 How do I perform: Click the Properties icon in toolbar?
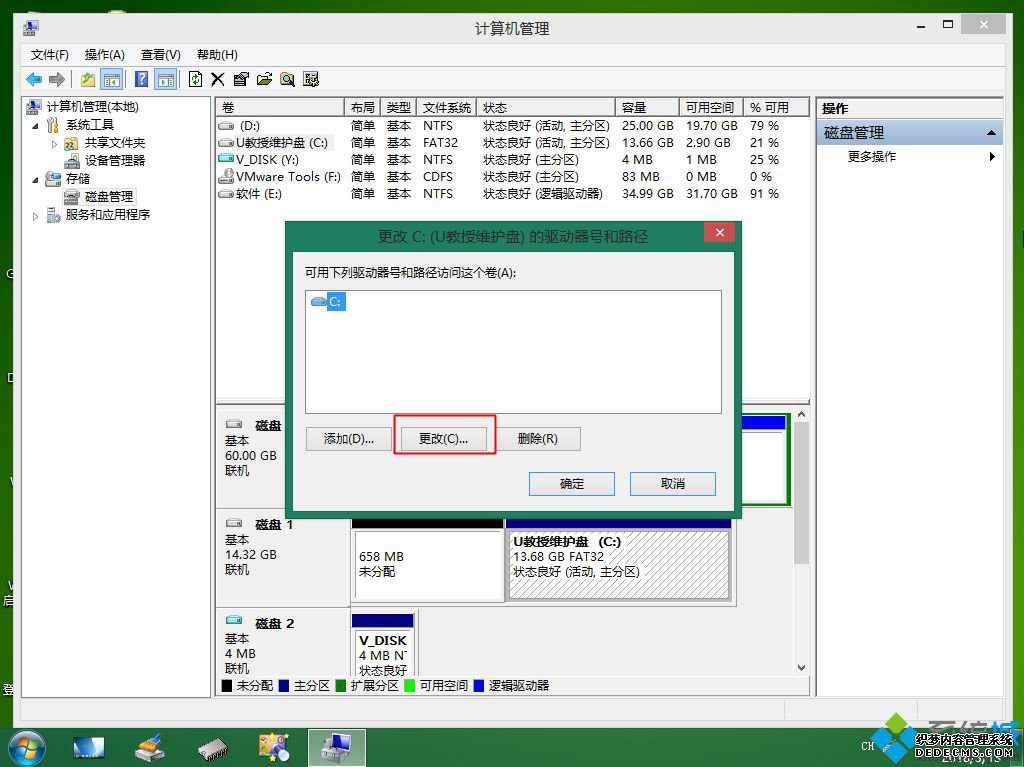tap(241, 80)
